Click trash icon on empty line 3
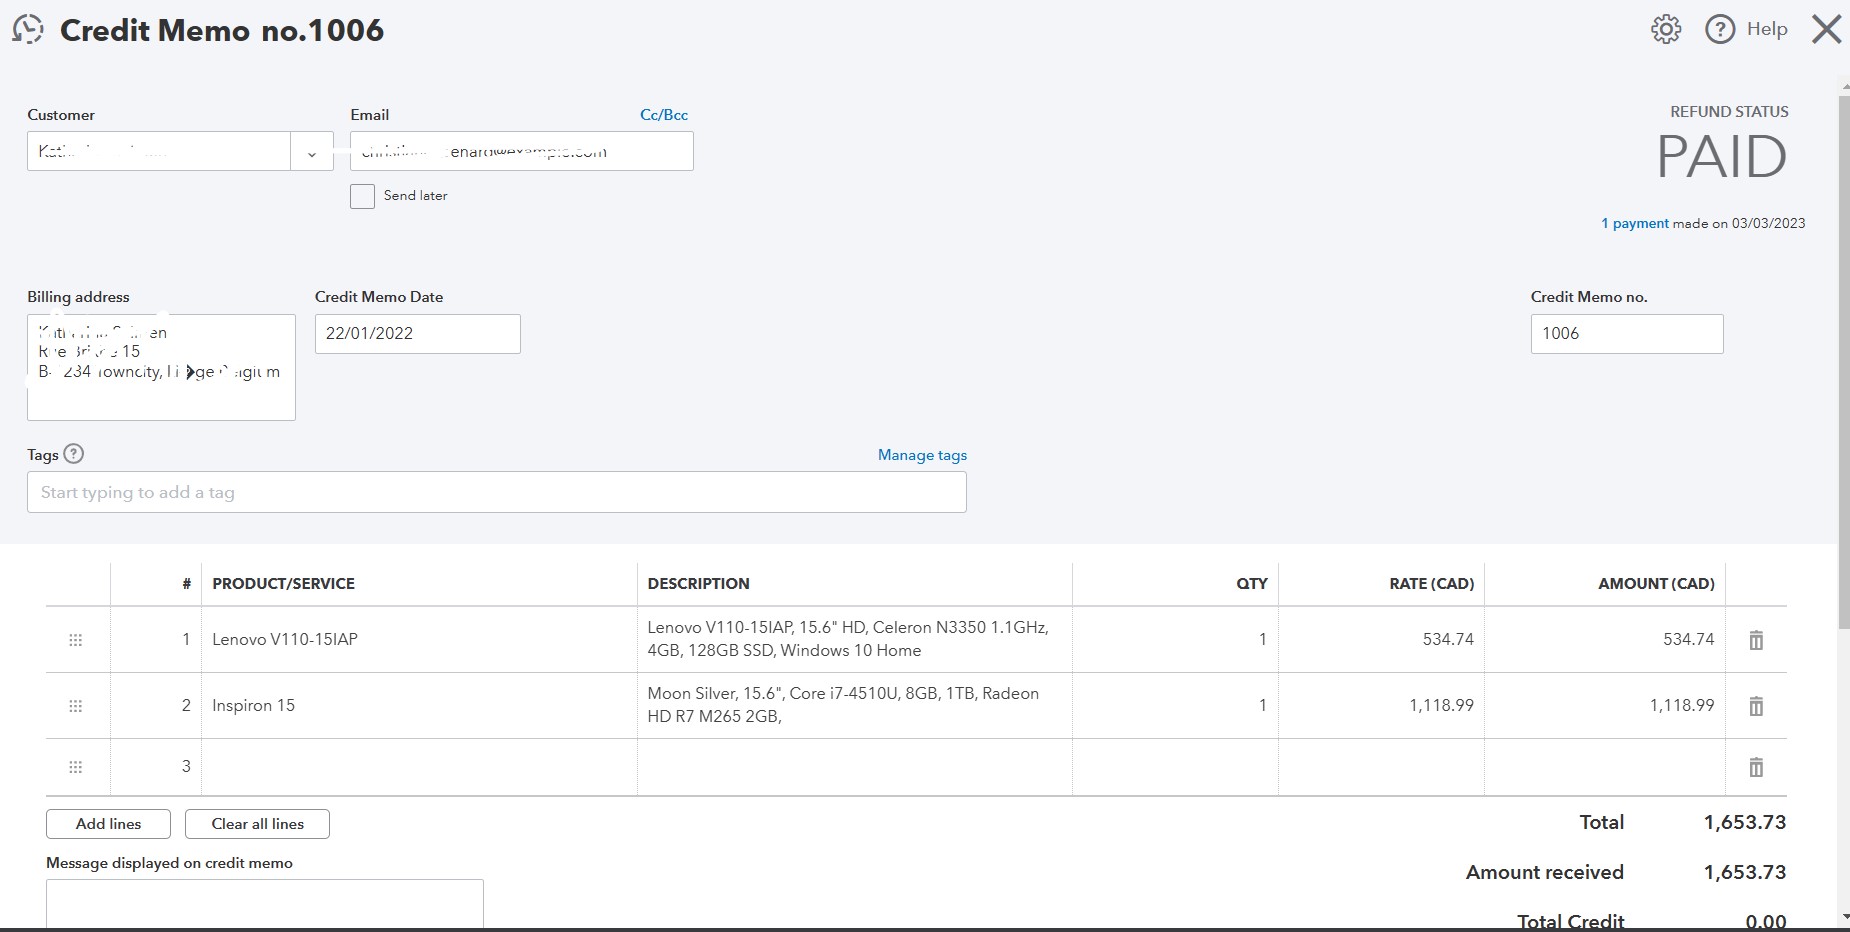The width and height of the screenshot is (1850, 932). point(1756,767)
